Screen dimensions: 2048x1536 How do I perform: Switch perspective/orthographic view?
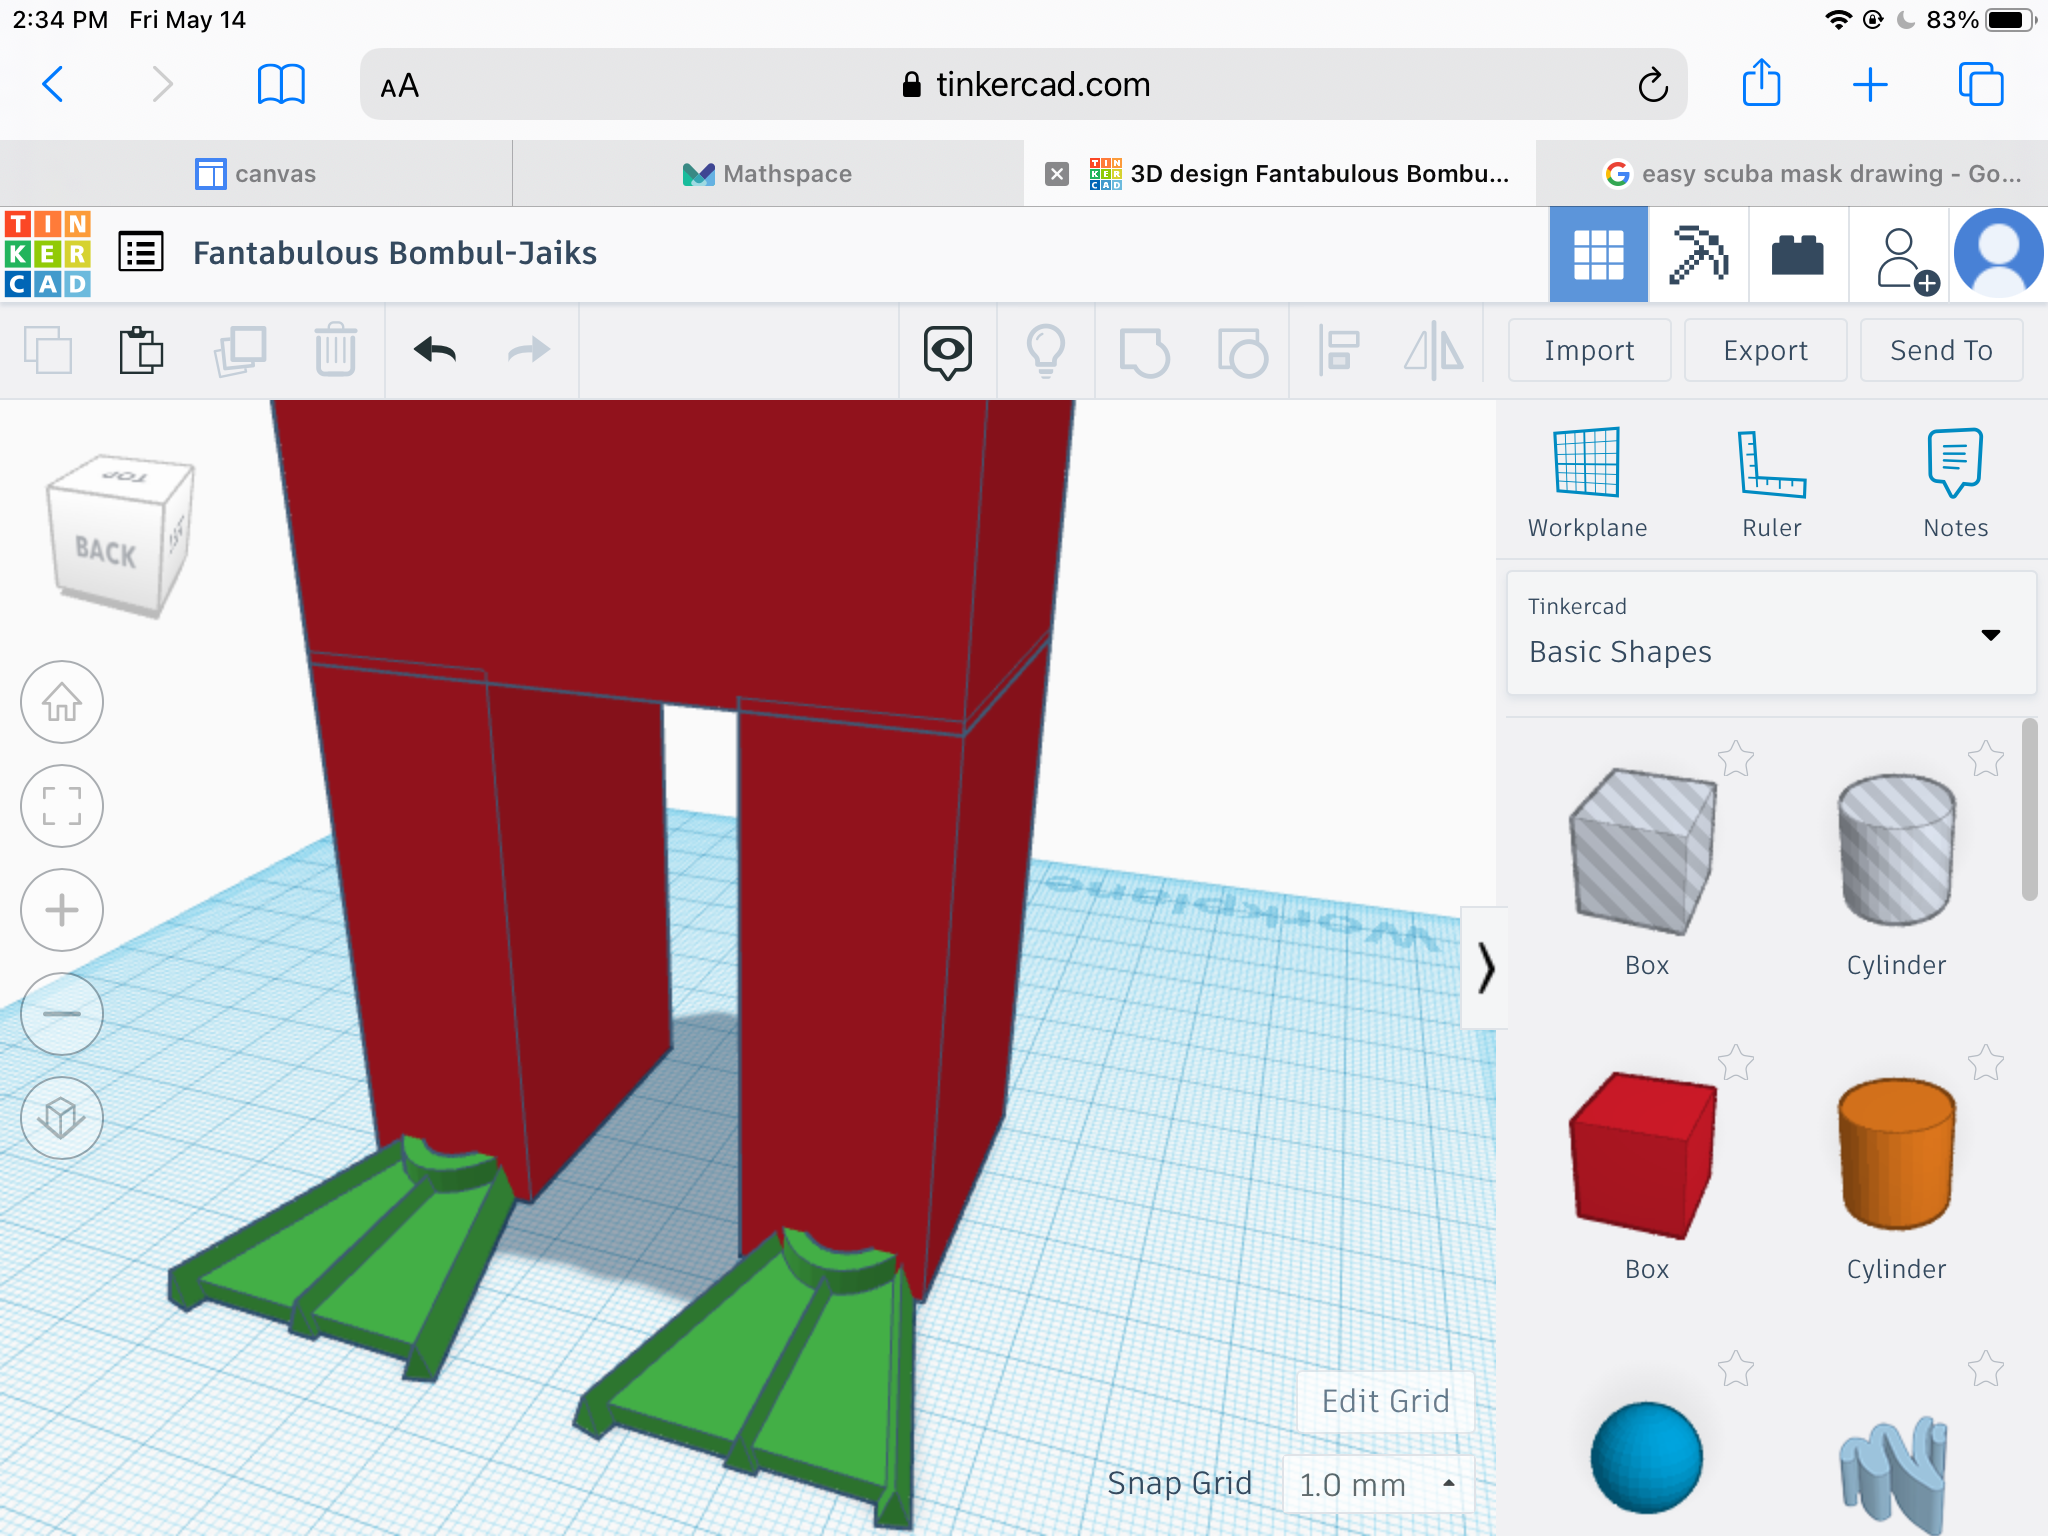[62, 1118]
